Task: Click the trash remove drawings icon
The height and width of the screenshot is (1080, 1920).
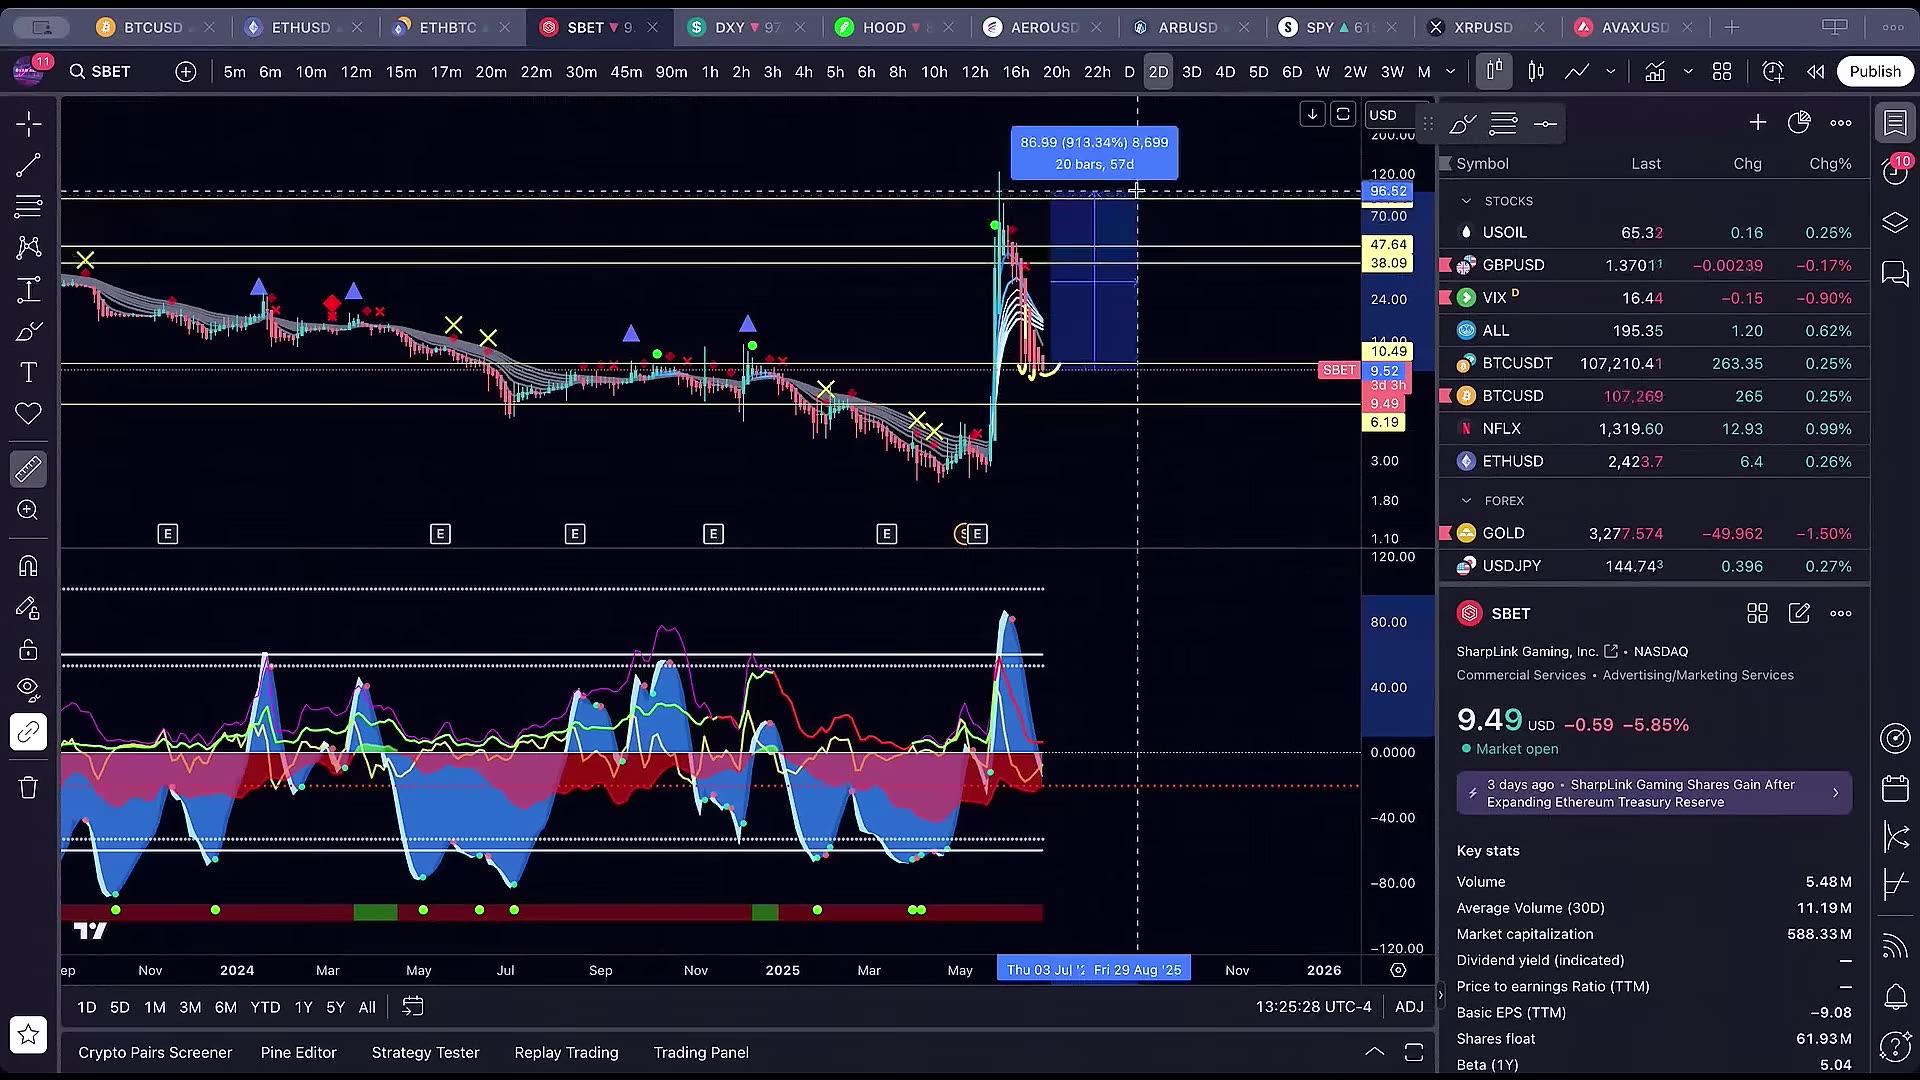Action: (28, 788)
